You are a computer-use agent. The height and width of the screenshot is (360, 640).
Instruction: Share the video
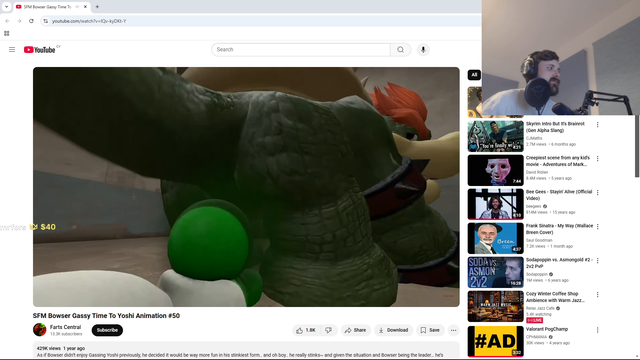coord(356,330)
